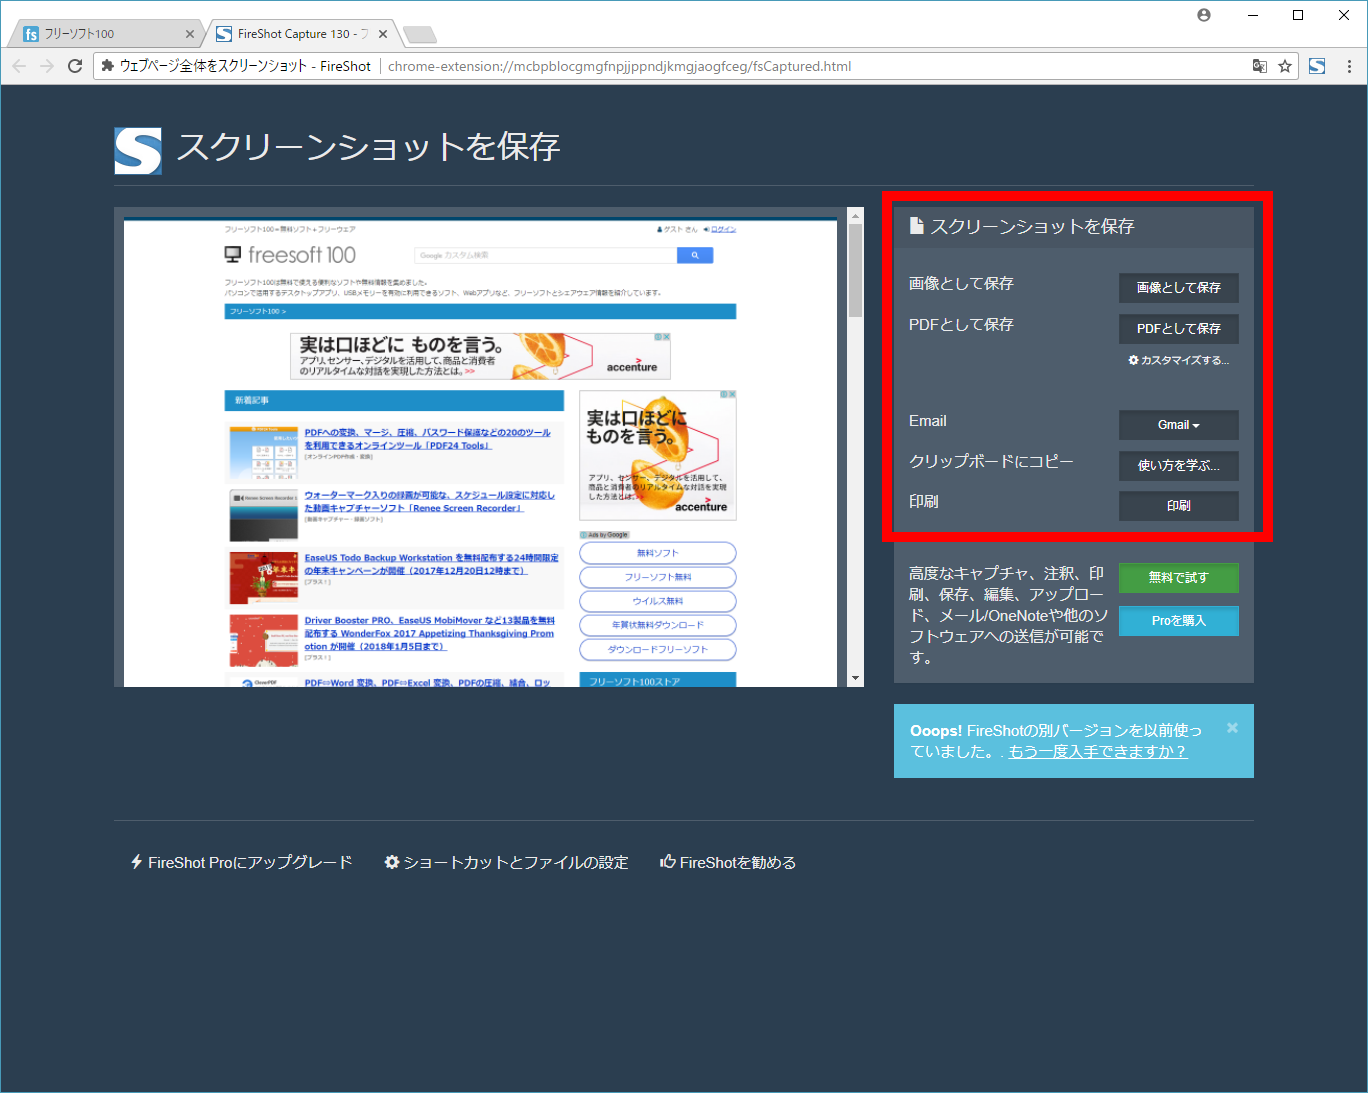The height and width of the screenshot is (1093, 1368).
Task: Click the 画像として保存 label text
Action: click(961, 284)
